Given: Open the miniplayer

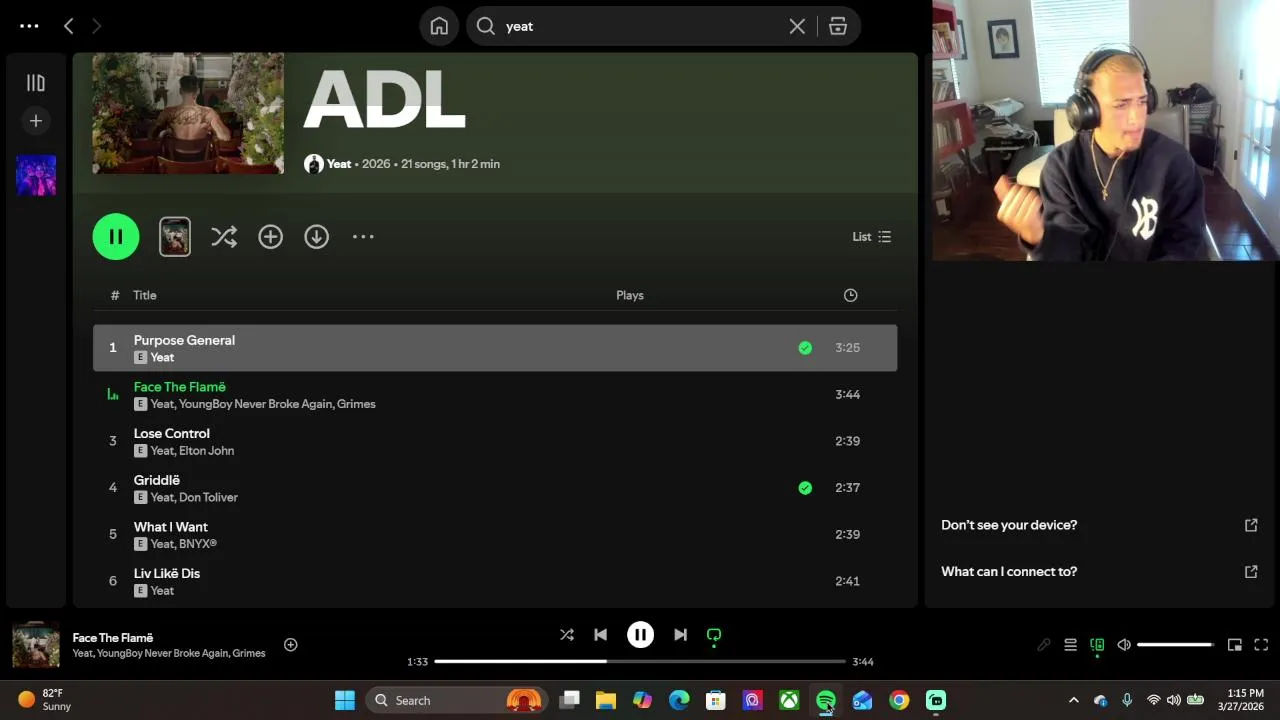Looking at the screenshot, I should pos(1235,645).
